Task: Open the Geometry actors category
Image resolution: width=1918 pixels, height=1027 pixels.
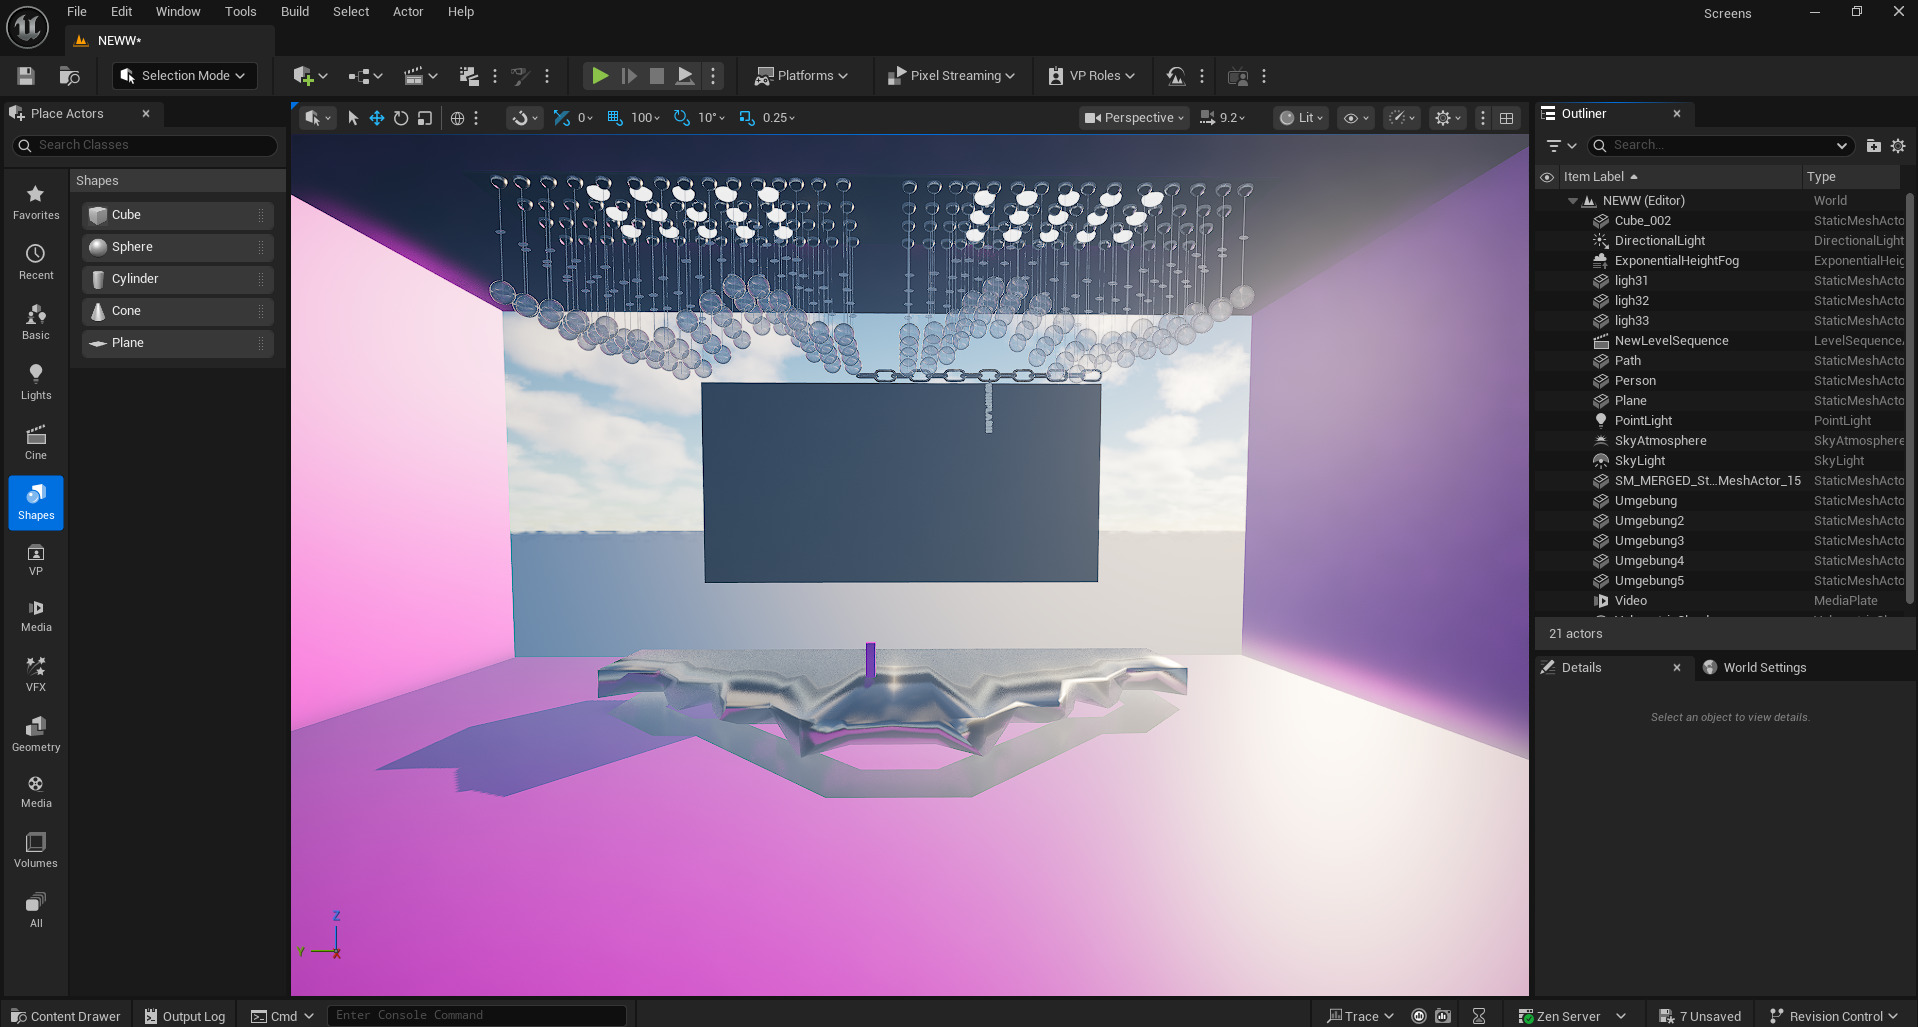Action: (36, 734)
